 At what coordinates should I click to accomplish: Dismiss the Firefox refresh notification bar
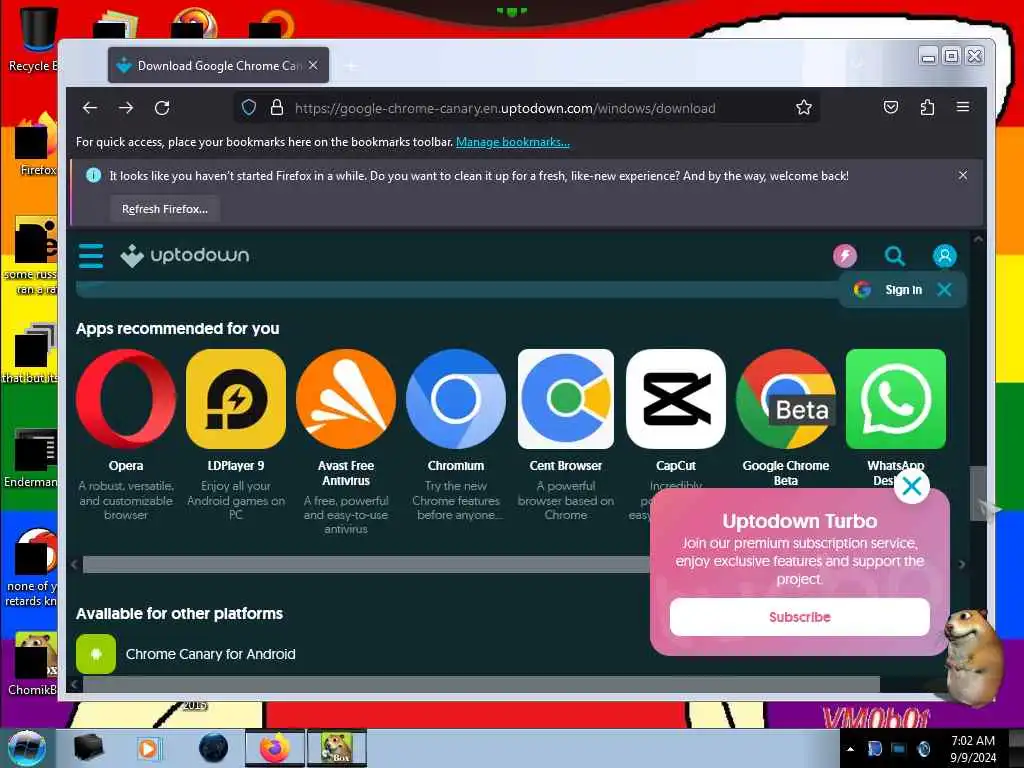(963, 175)
